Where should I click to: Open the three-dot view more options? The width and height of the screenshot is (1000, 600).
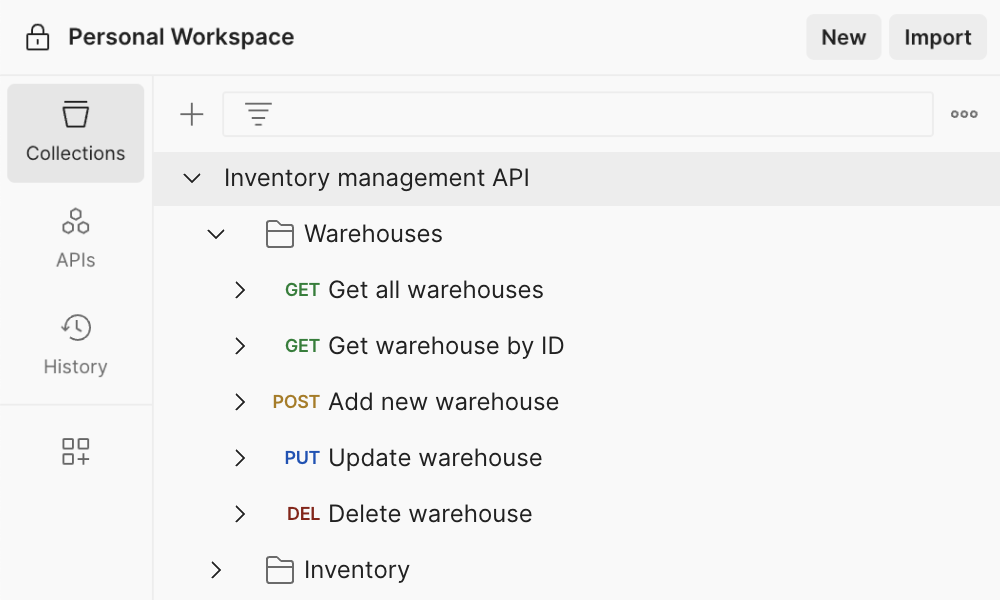(x=964, y=115)
